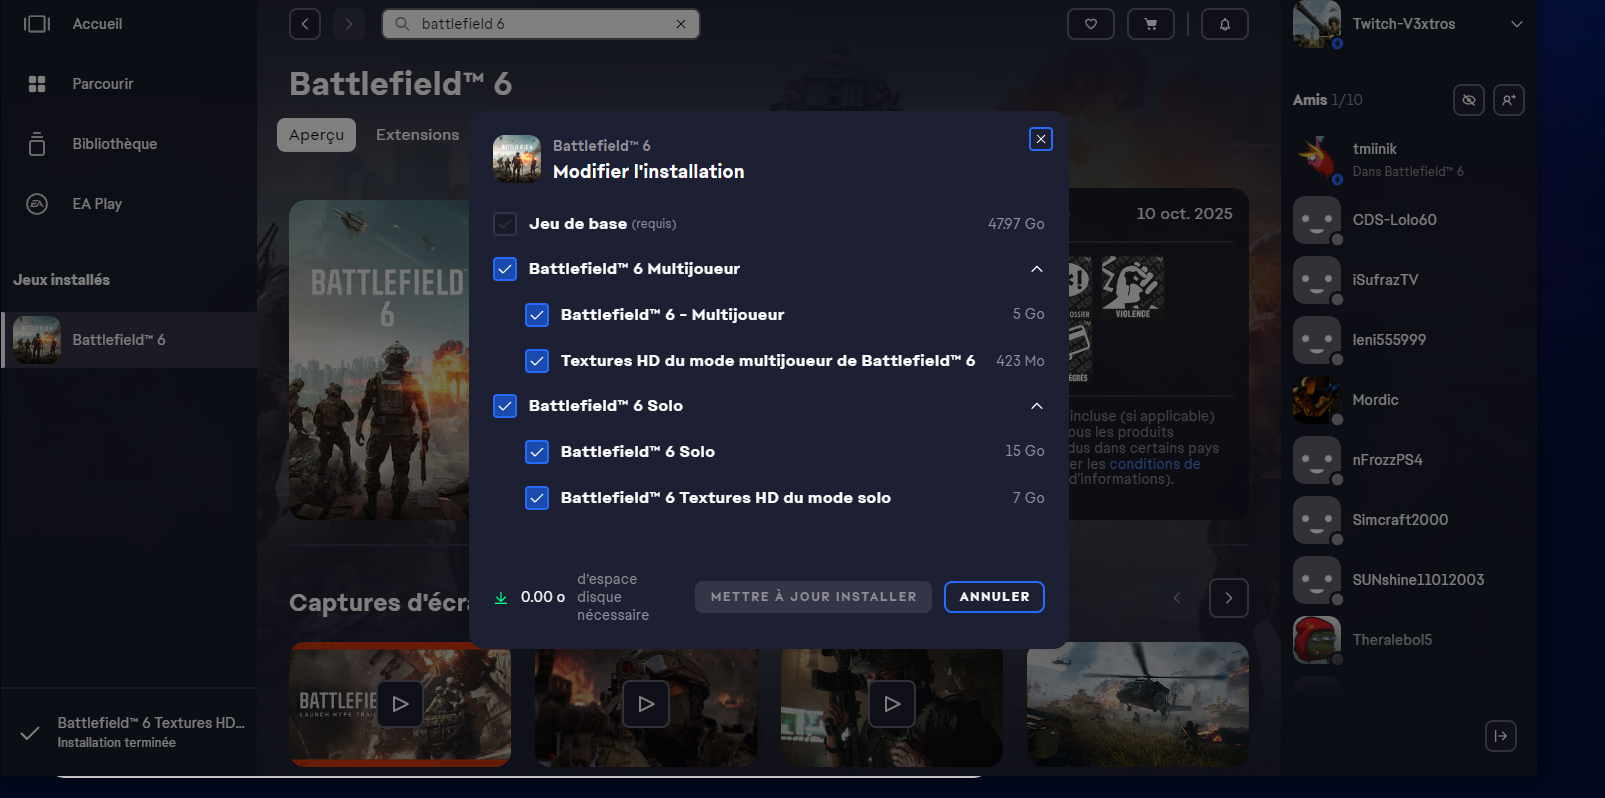This screenshot has height=798, width=1605.
Task: Follow the conditions de link
Action: coord(1154,464)
